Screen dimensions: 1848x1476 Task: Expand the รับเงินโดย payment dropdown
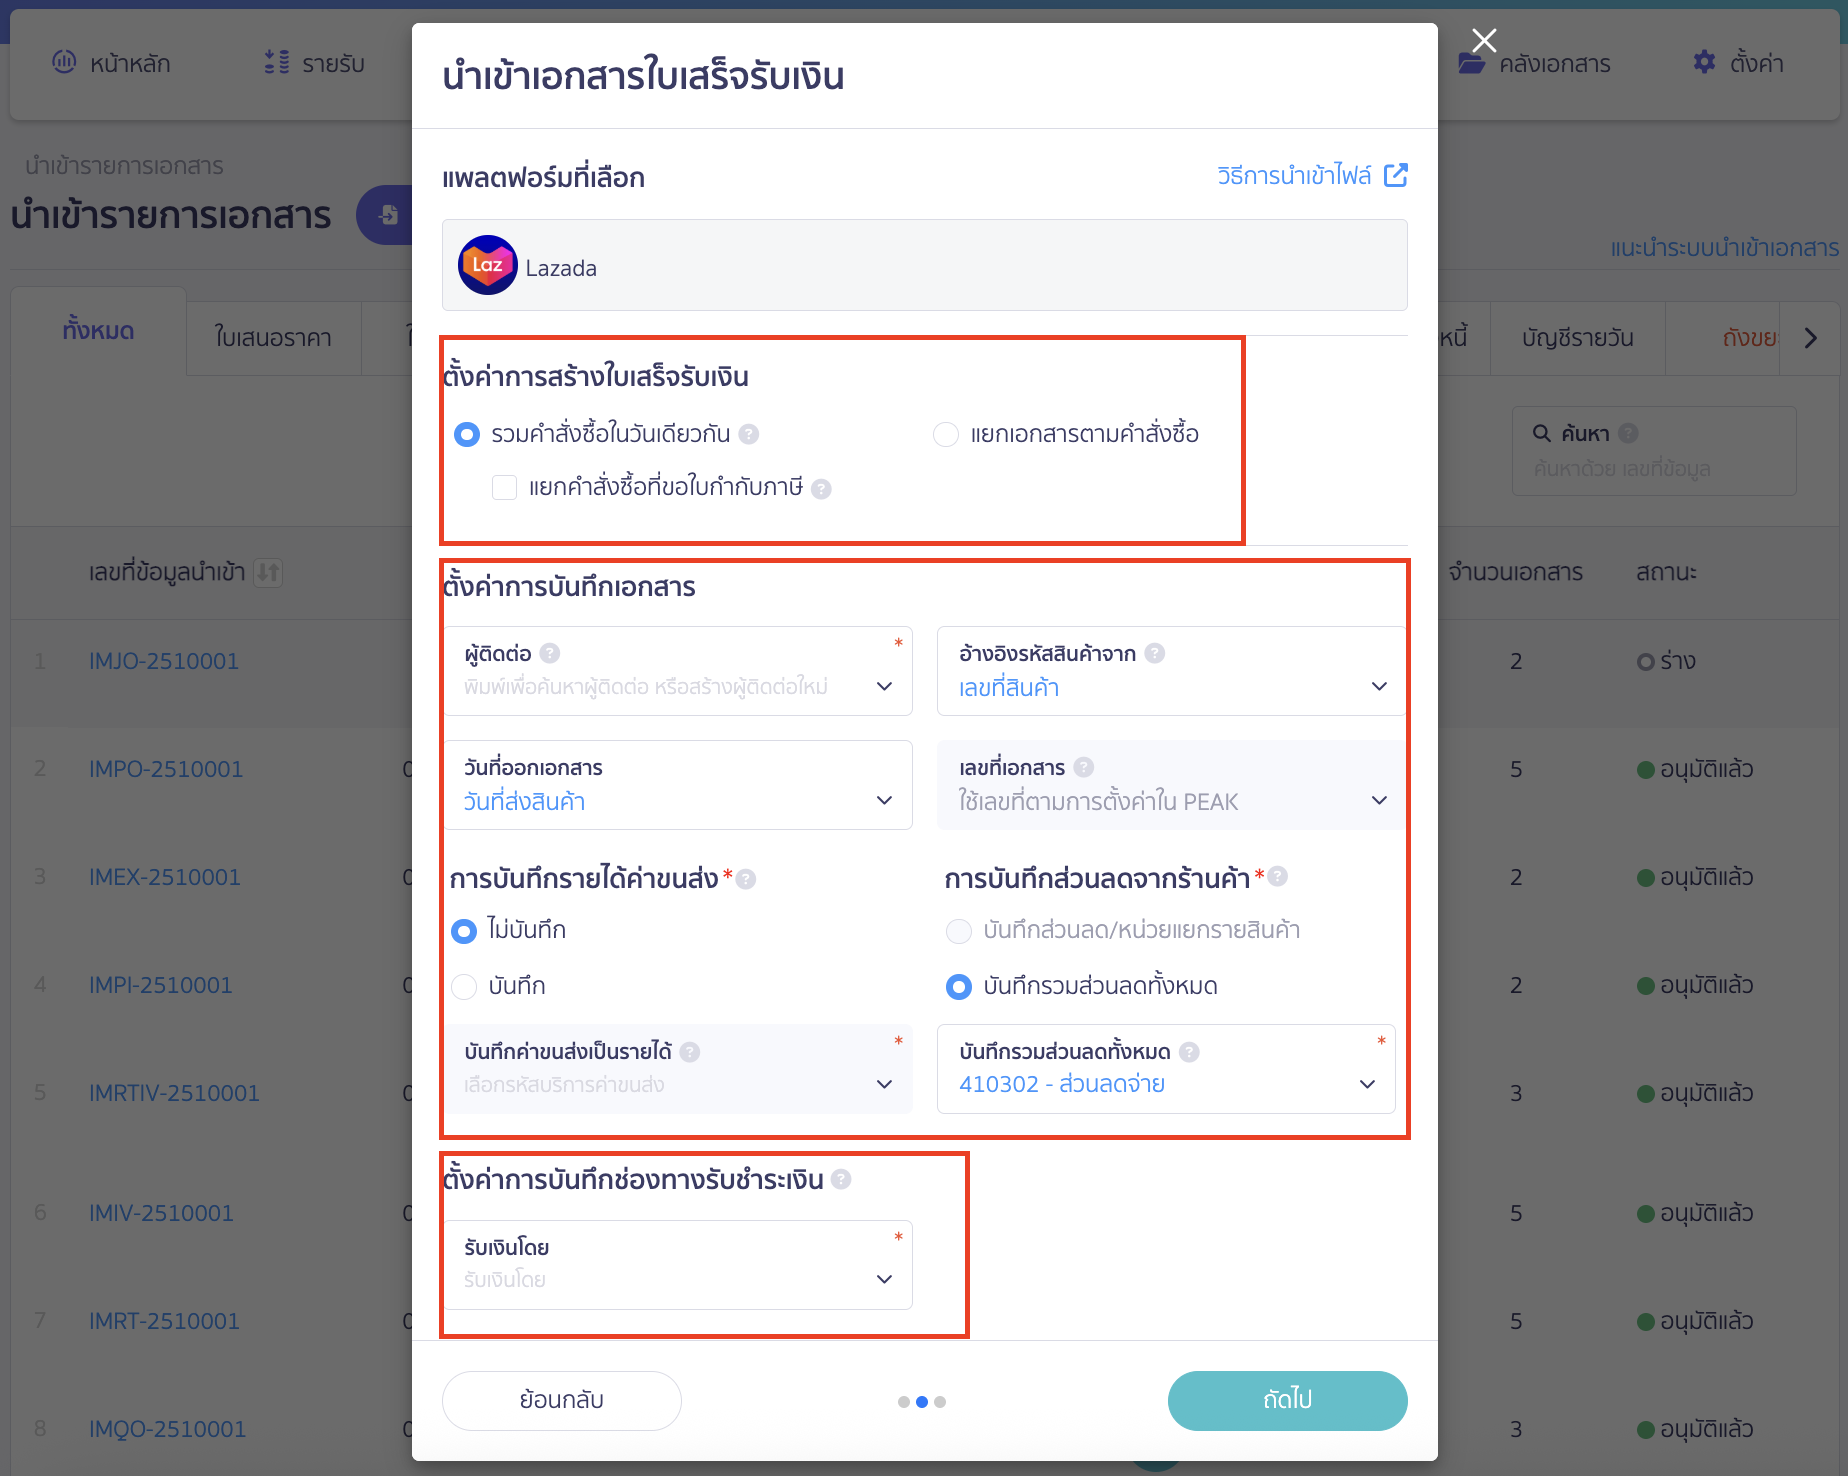883,1279
